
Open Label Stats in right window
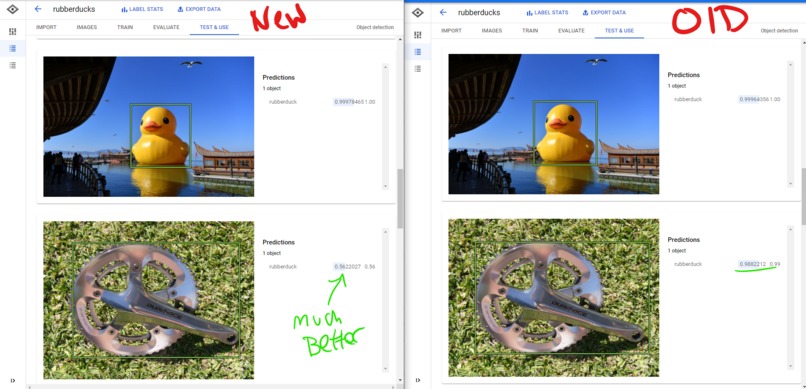(547, 12)
